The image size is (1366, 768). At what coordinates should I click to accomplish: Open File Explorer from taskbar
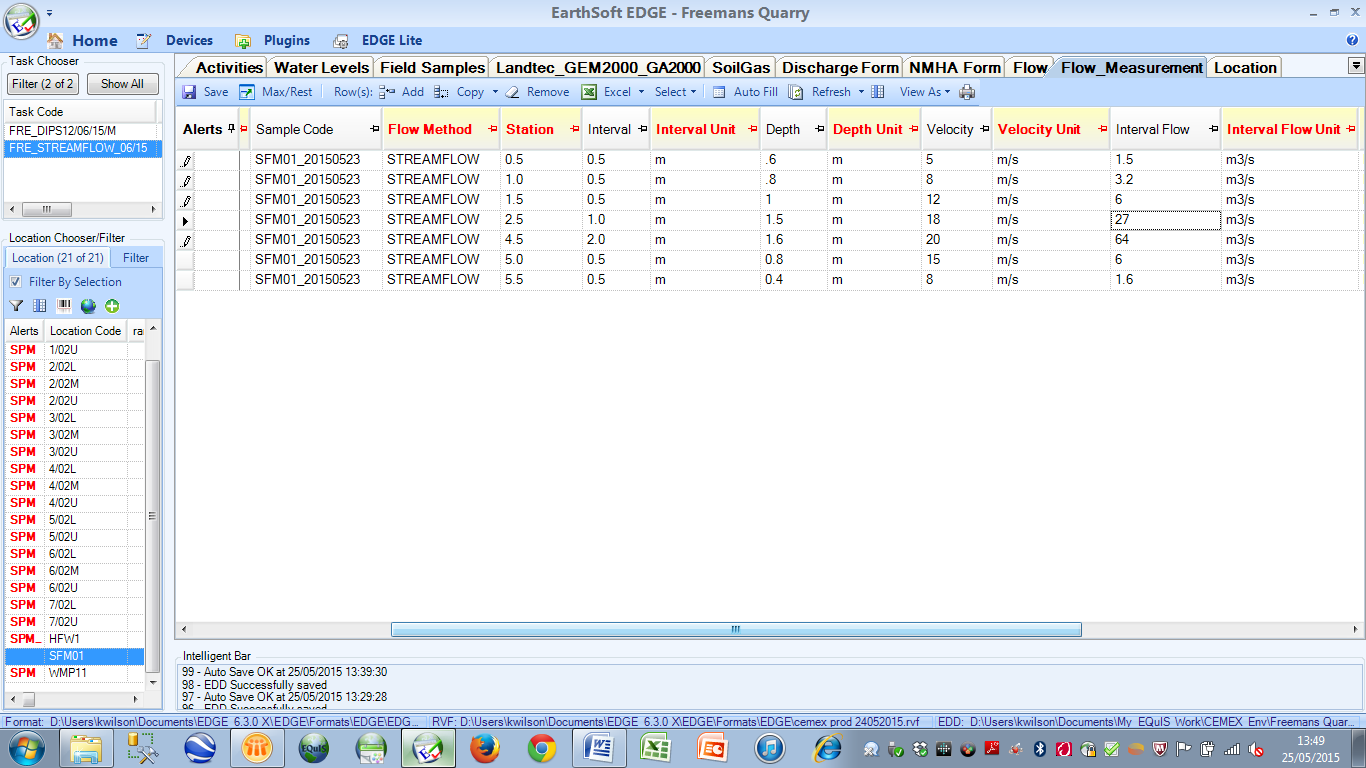tap(85, 748)
